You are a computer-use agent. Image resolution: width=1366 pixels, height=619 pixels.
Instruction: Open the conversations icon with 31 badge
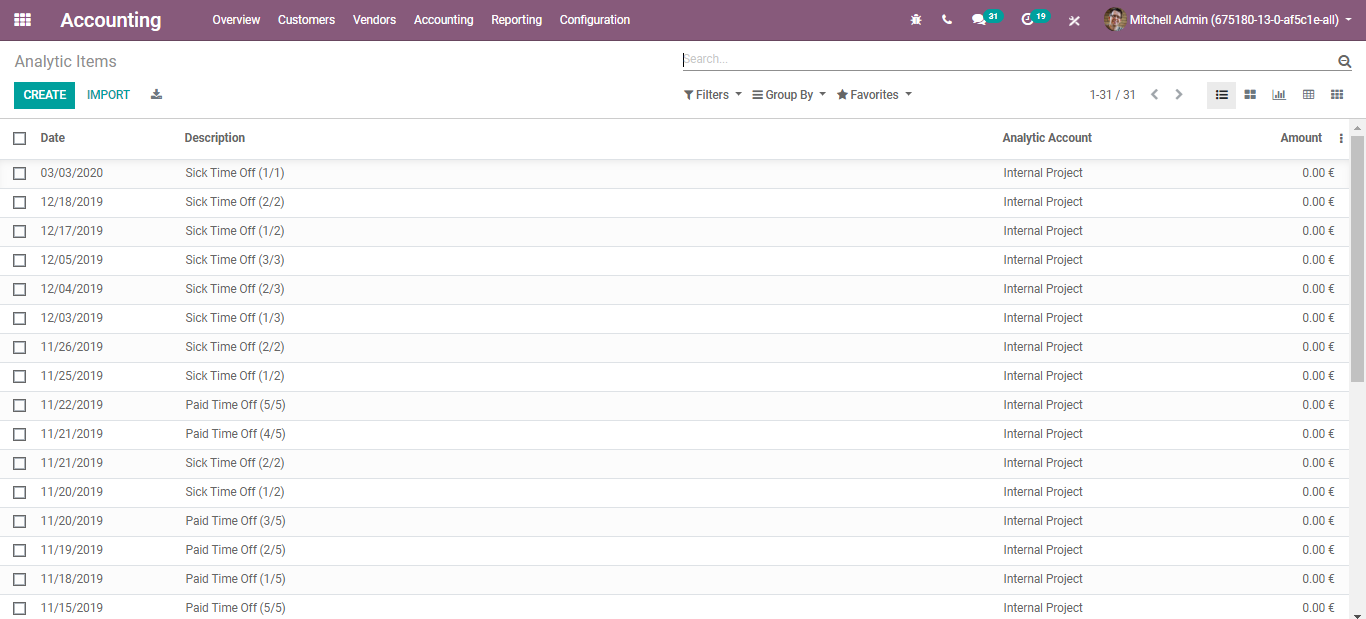[x=985, y=19]
